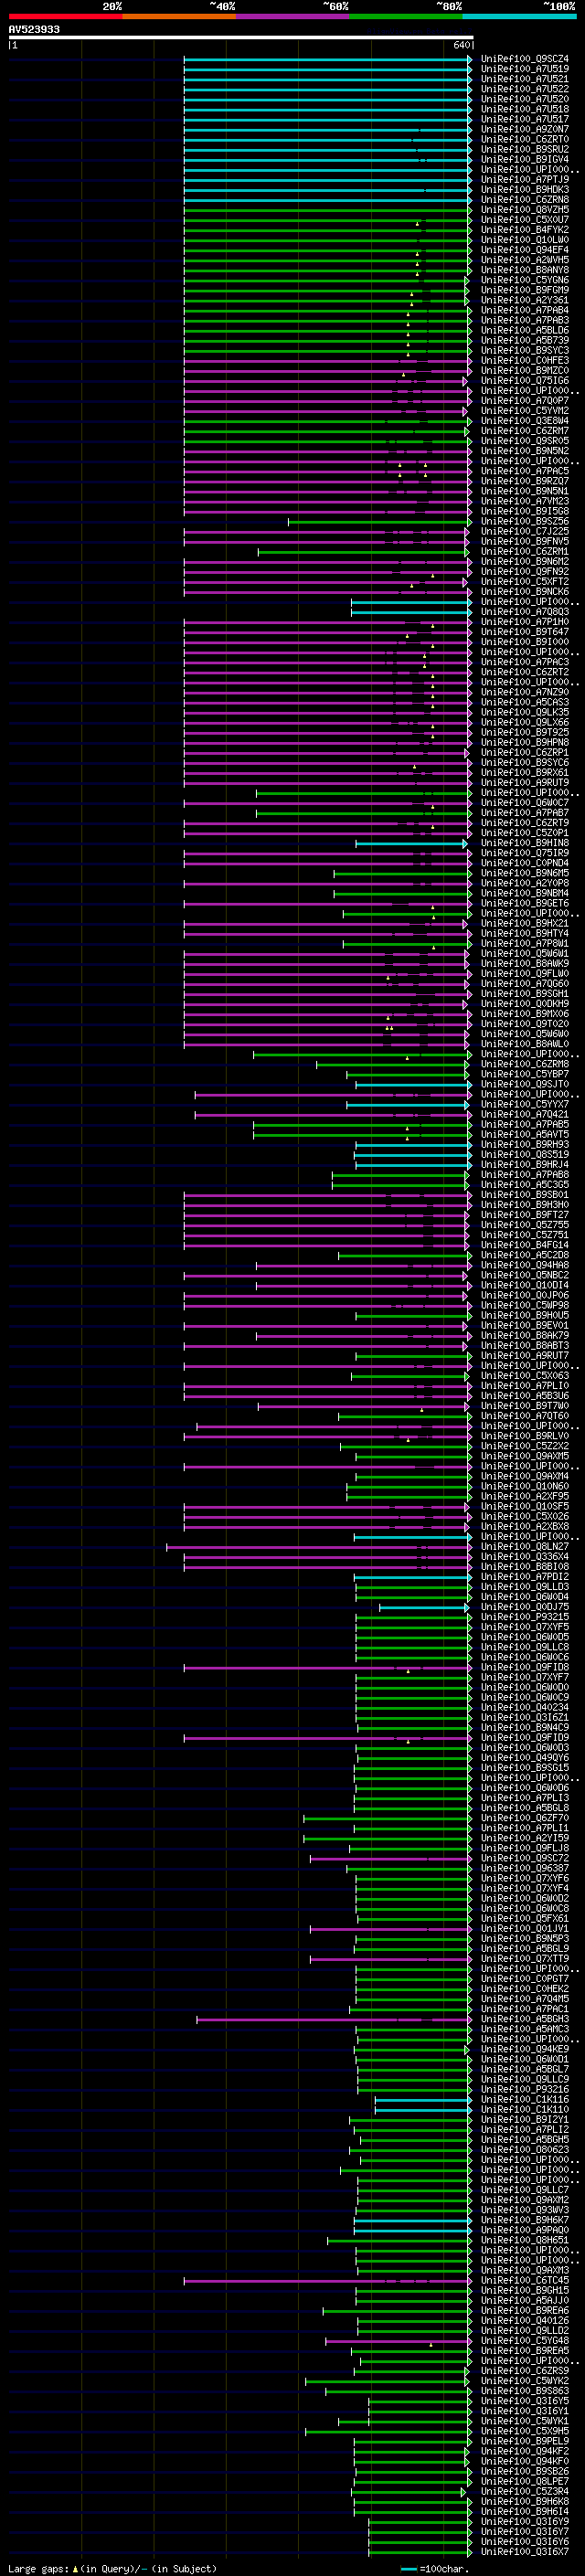
Task: Select the label UniRef100_C5WP98
Action: [x=524, y=1305]
